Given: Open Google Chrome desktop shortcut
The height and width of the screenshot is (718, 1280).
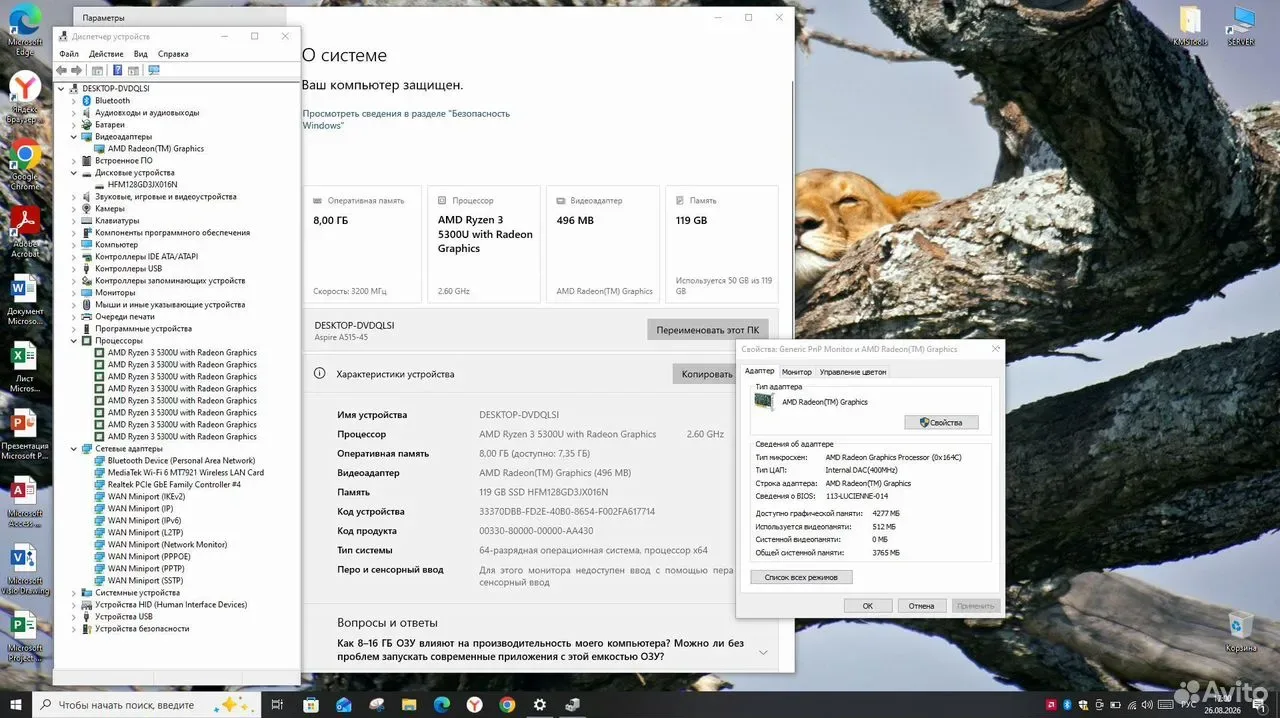Looking at the screenshot, I should coord(25,165).
